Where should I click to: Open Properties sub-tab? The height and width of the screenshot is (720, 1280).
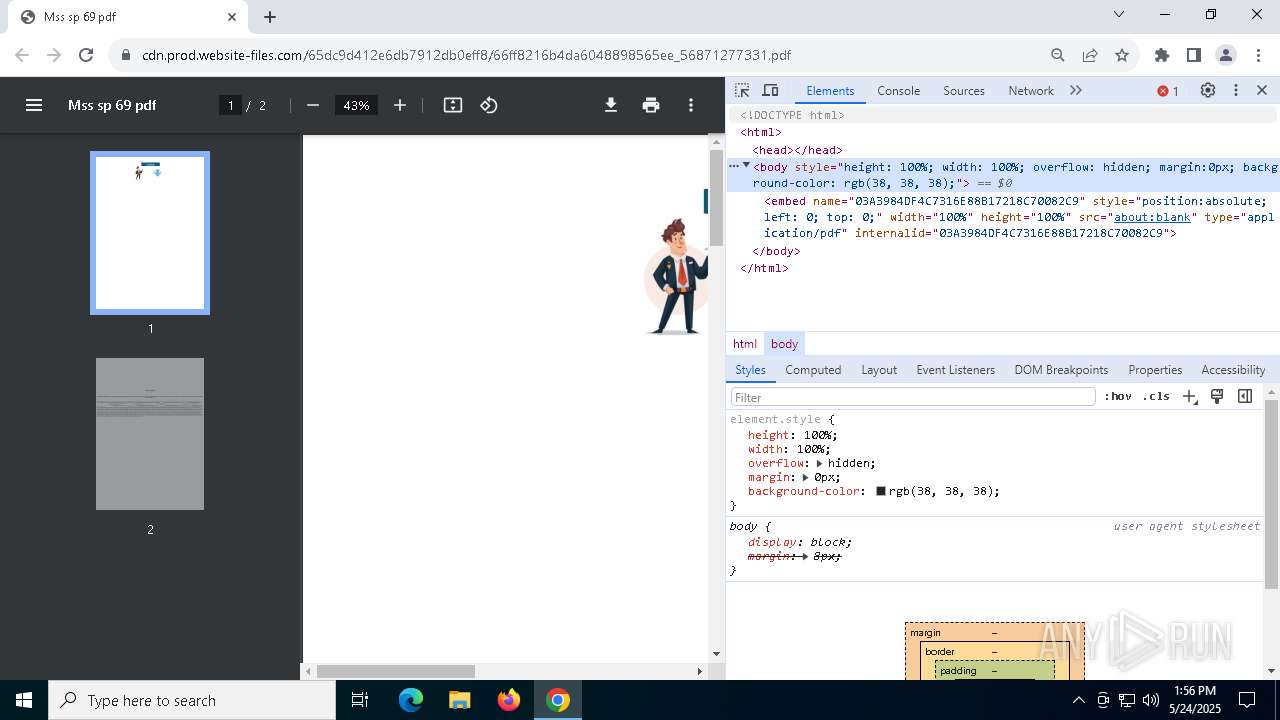[1155, 369]
